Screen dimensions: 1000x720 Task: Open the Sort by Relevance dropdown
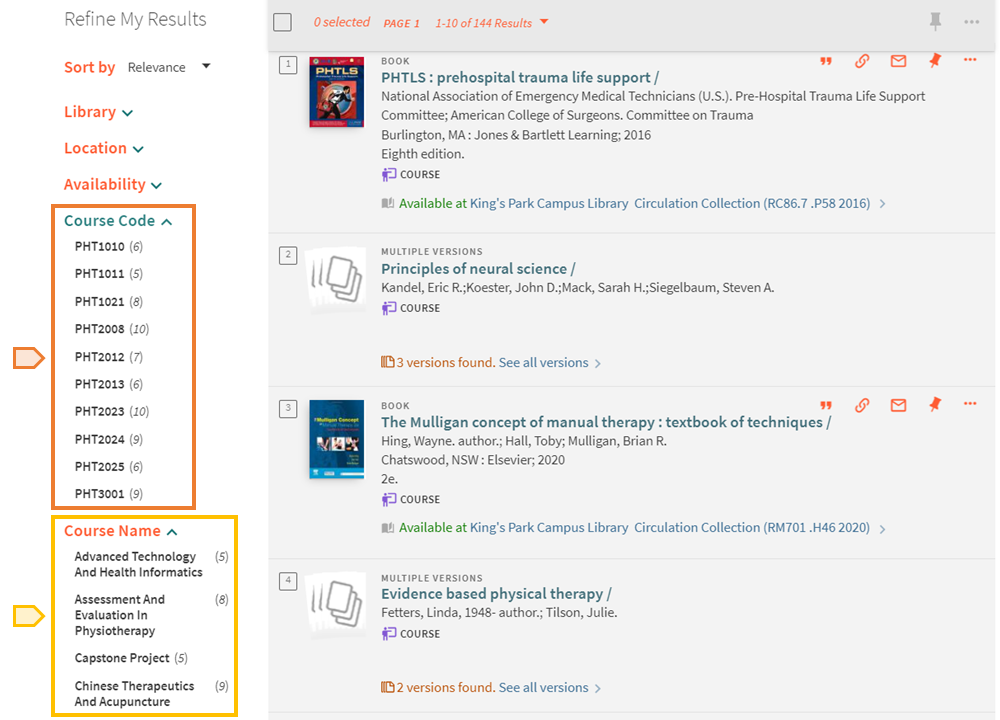169,67
